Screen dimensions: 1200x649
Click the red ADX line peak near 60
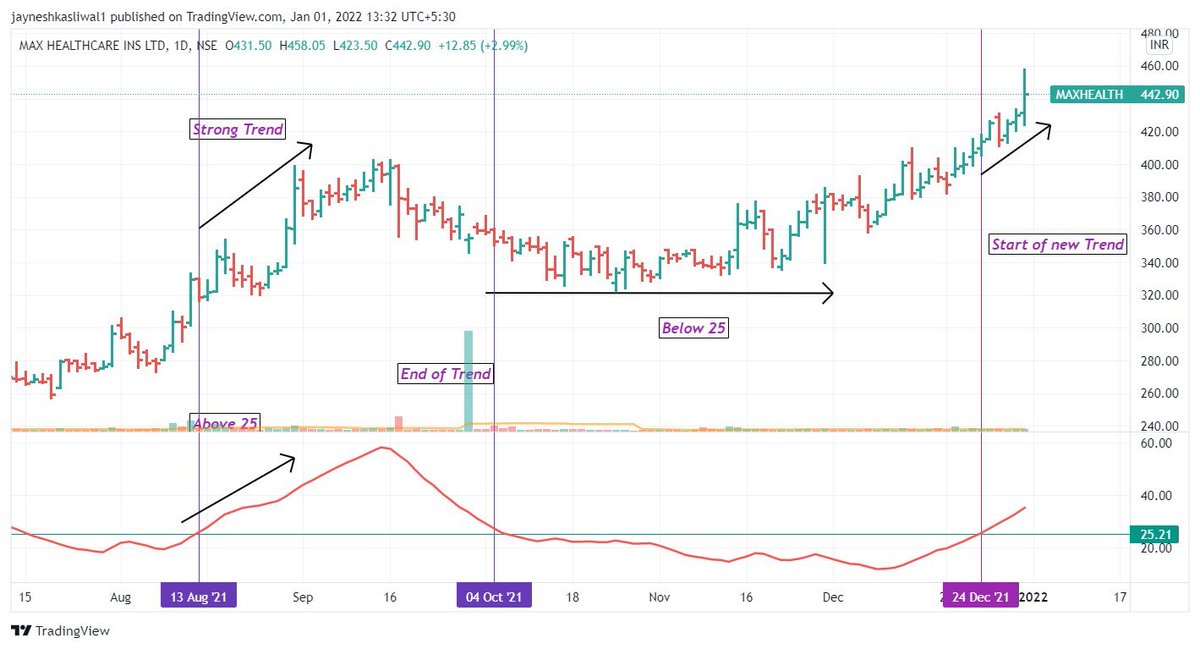click(381, 448)
